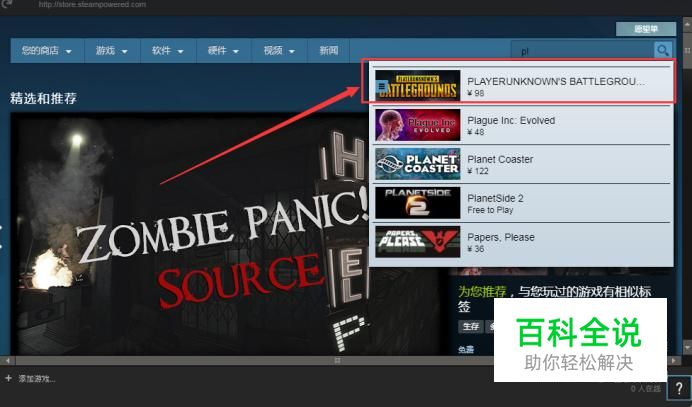The width and height of the screenshot is (692, 407).
Task: Click the 愿望单 wishlist button
Action: [646, 29]
